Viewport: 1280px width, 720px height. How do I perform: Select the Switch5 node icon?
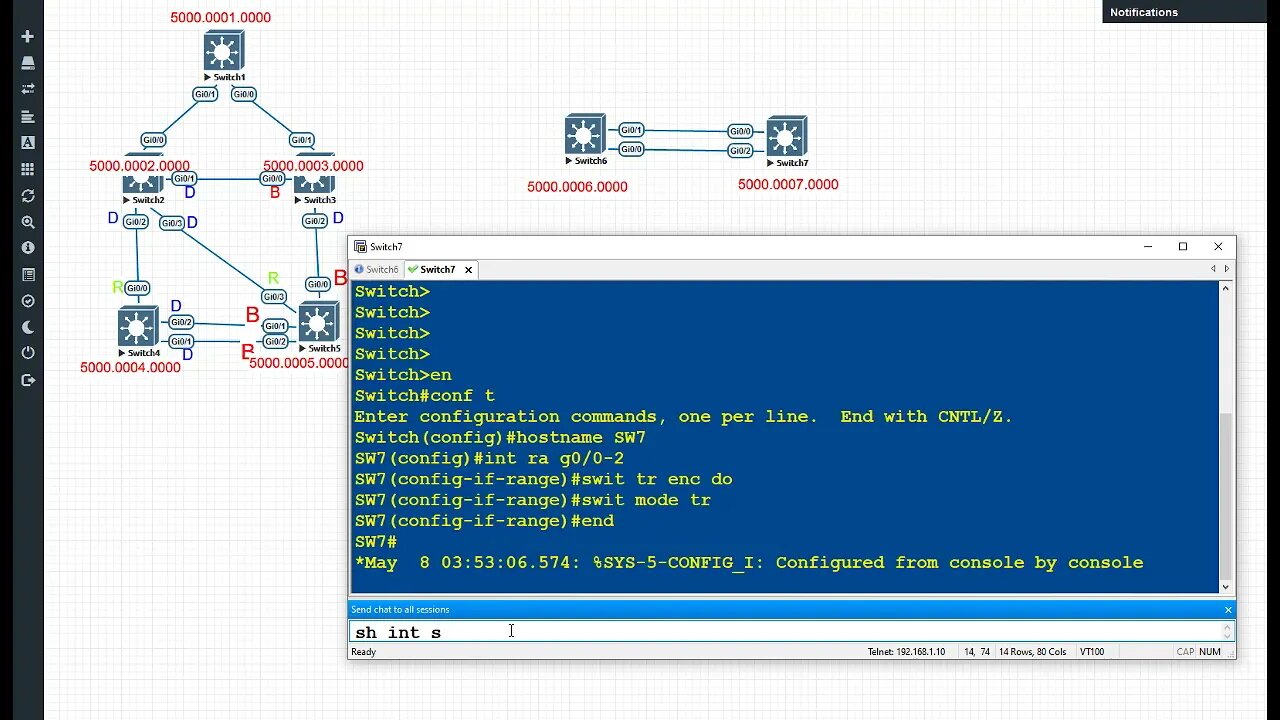[319, 322]
